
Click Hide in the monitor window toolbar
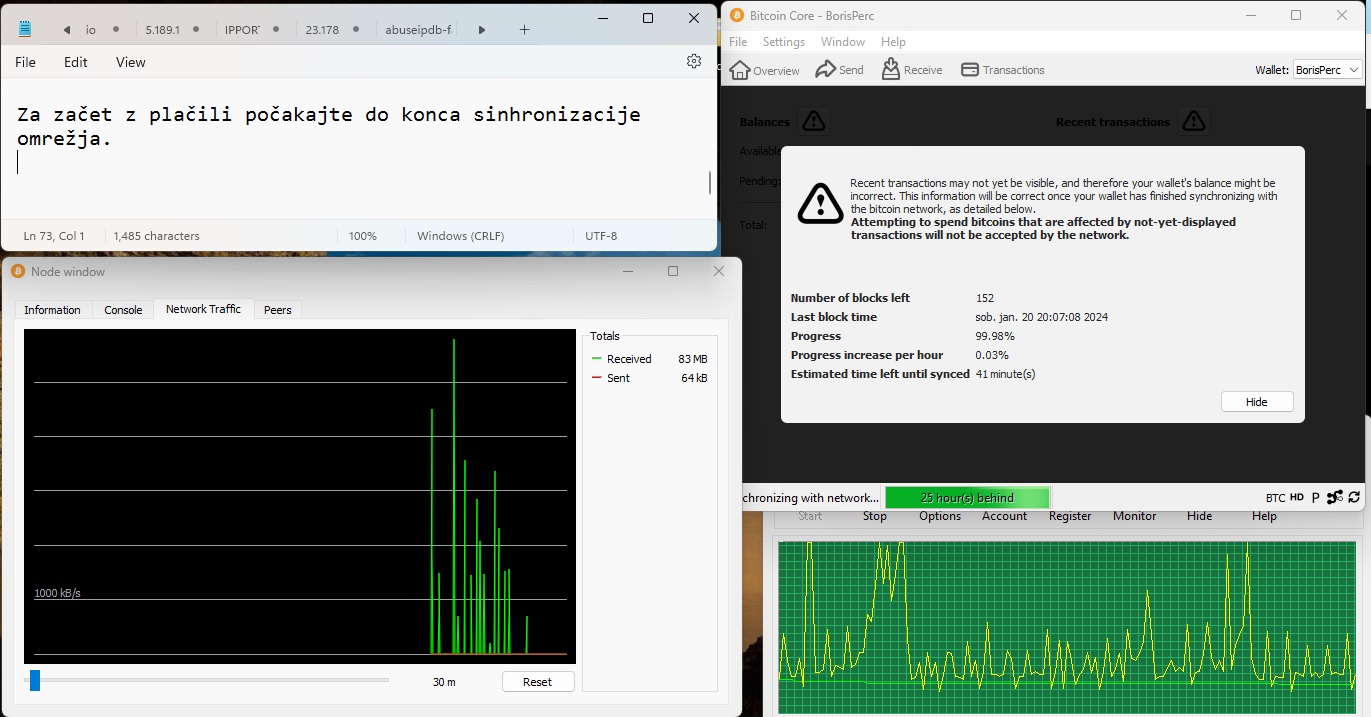pos(1200,516)
